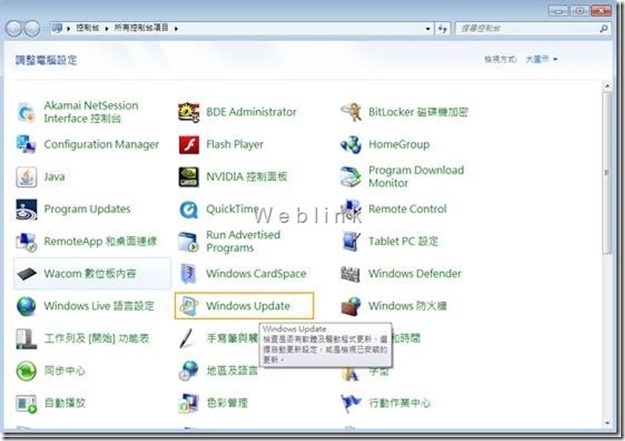The height and width of the screenshot is (441, 625).
Task: Click the 字型 fonts label
Action: 379,372
